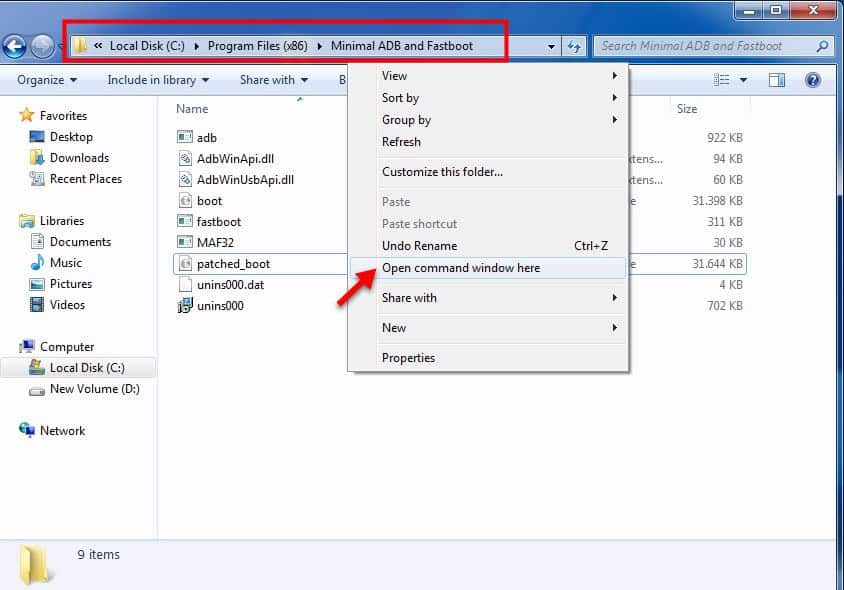The height and width of the screenshot is (590, 844).
Task: Go back with the Back arrow button
Action: tap(15, 46)
